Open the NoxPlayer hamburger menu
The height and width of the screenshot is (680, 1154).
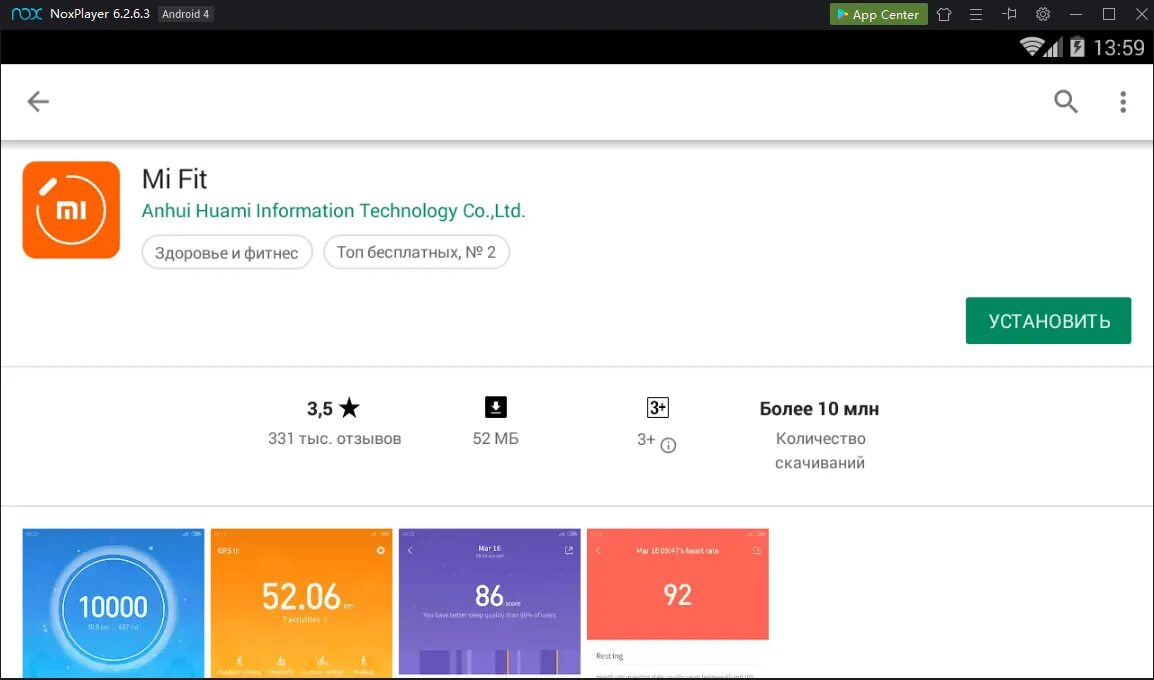tap(976, 14)
